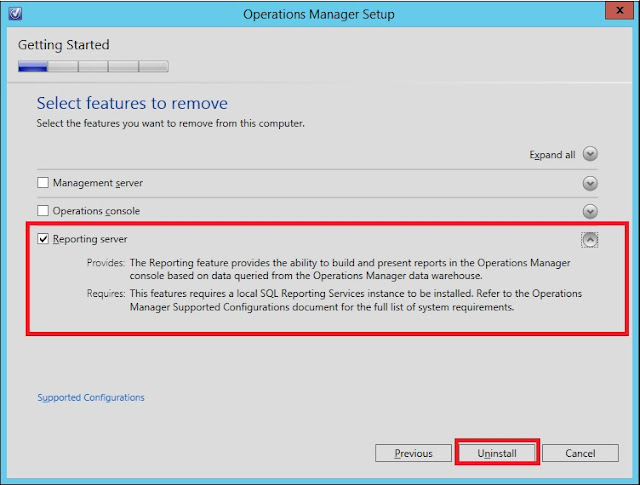
Task: Cancel the setup wizard
Action: [580, 453]
